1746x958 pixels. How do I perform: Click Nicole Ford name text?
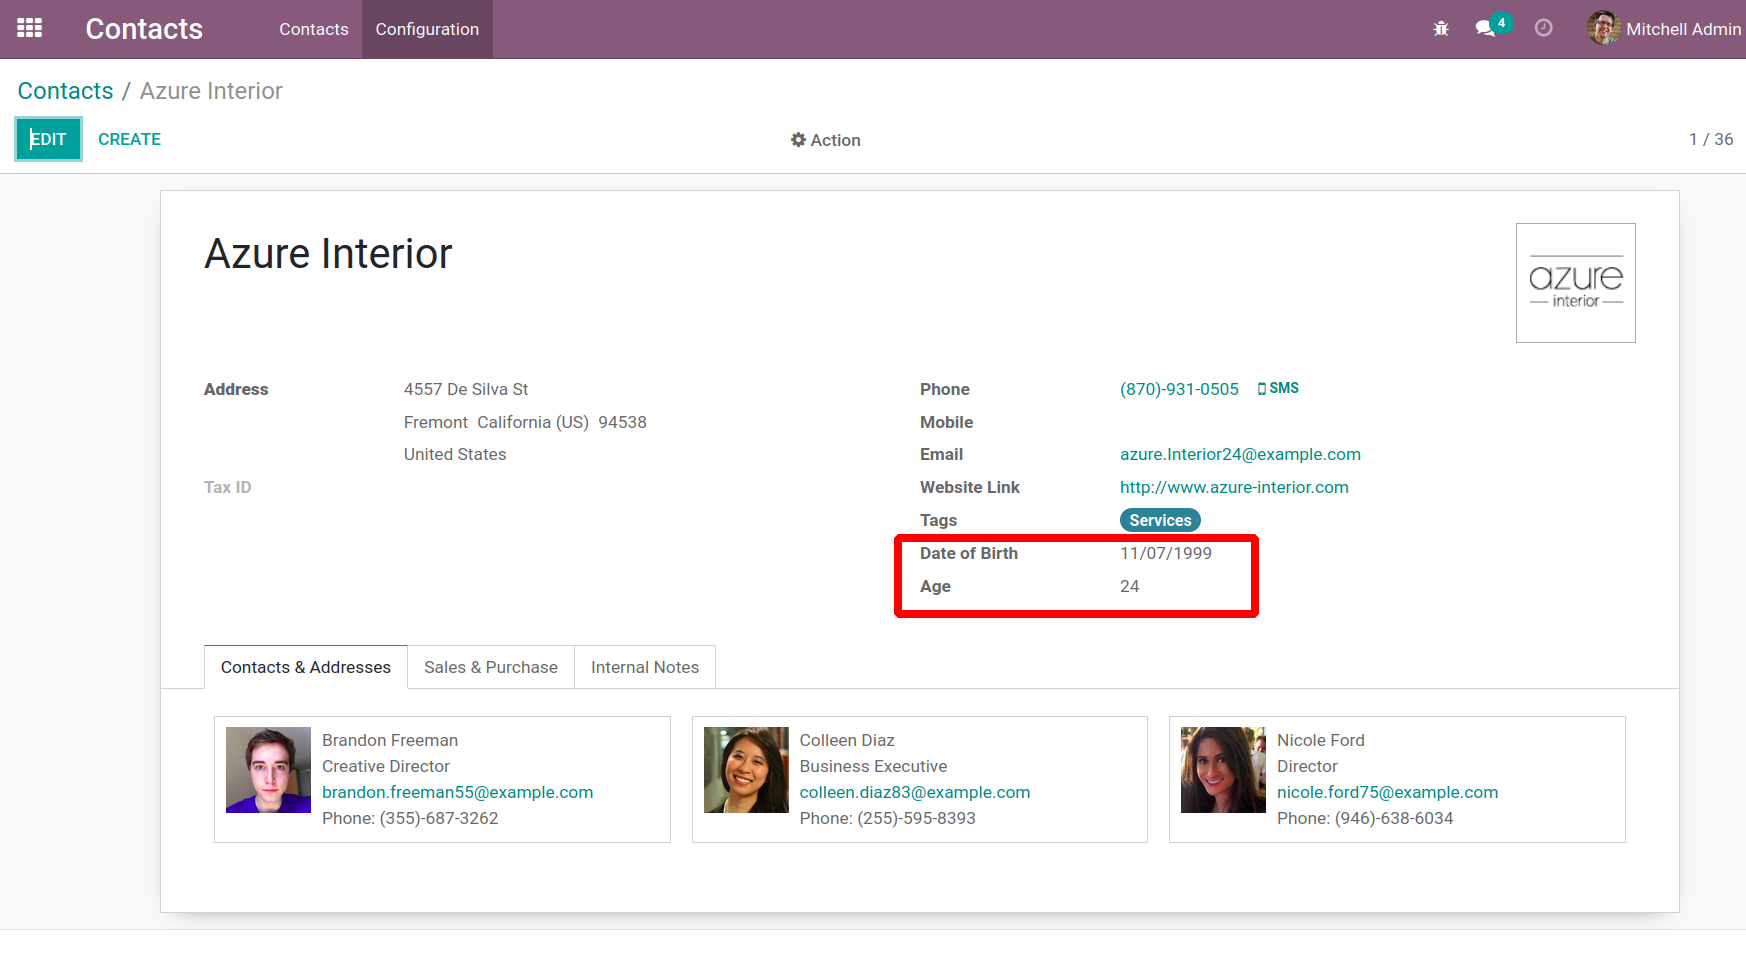(x=1320, y=740)
